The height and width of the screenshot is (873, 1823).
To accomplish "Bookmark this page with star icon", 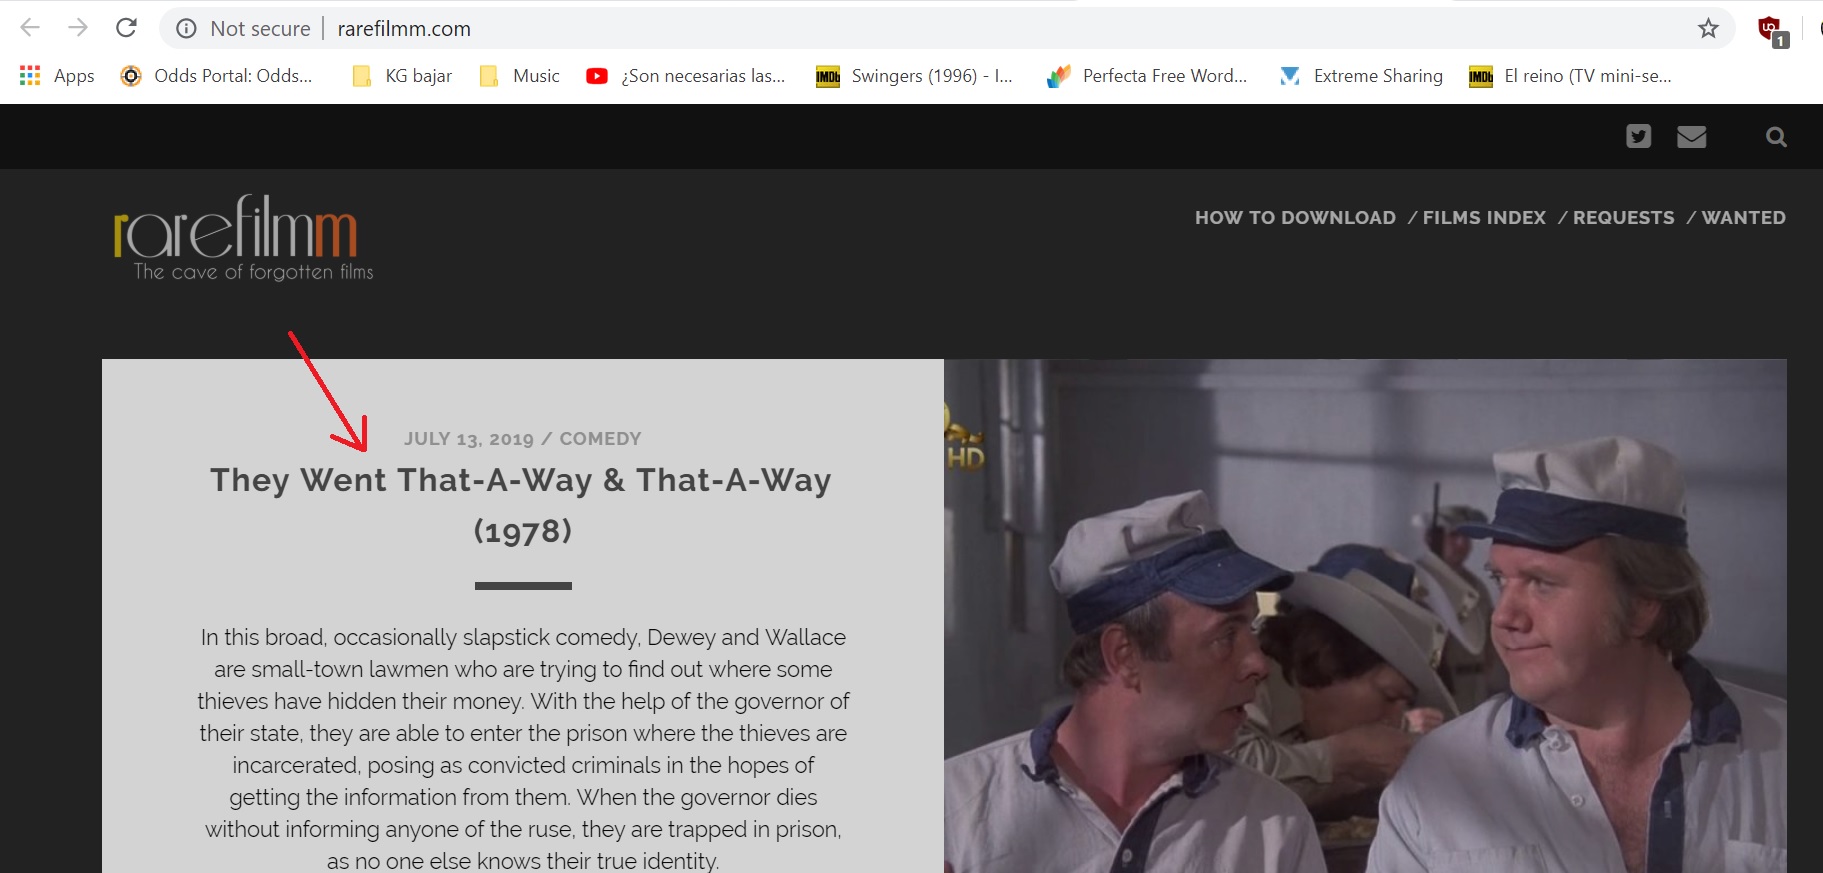I will click(x=1708, y=29).
